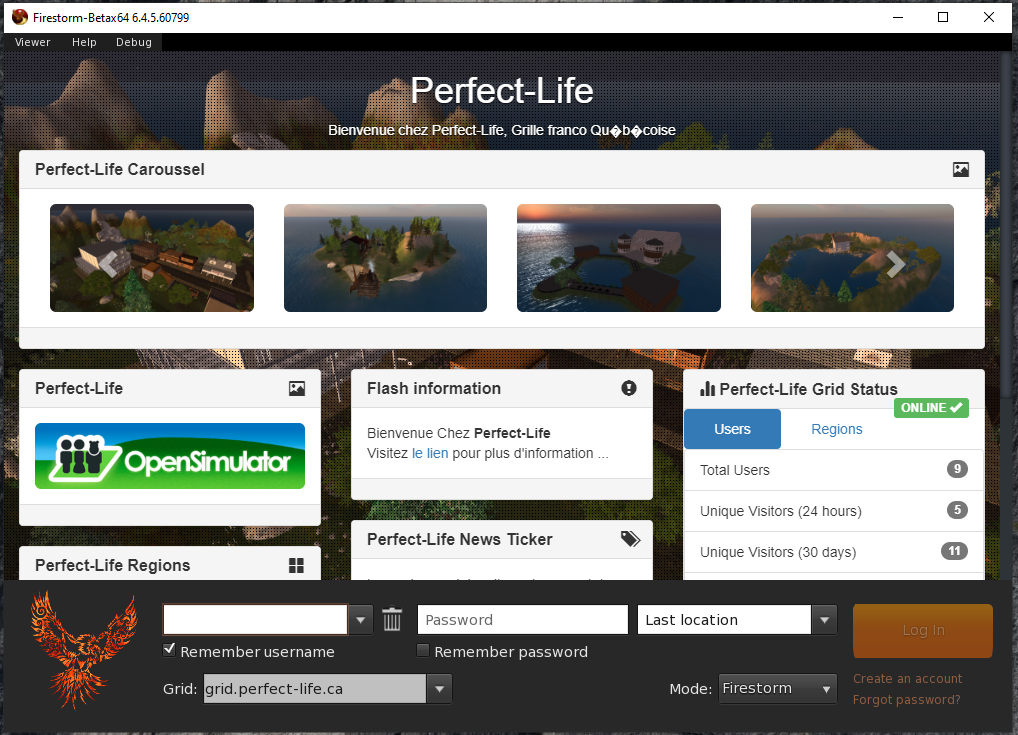The height and width of the screenshot is (735, 1018).
Task: Delete saved username with trash icon
Action: (x=392, y=619)
